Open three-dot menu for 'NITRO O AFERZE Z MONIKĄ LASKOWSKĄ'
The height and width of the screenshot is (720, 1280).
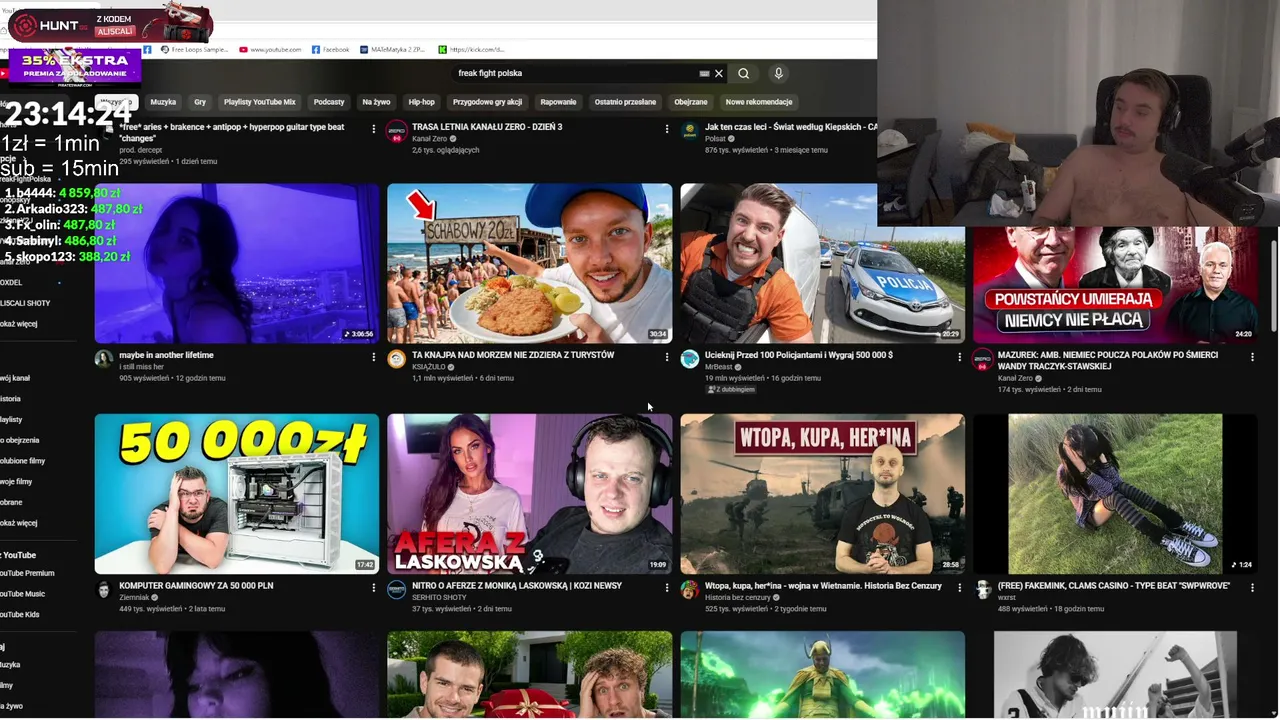[667, 587]
